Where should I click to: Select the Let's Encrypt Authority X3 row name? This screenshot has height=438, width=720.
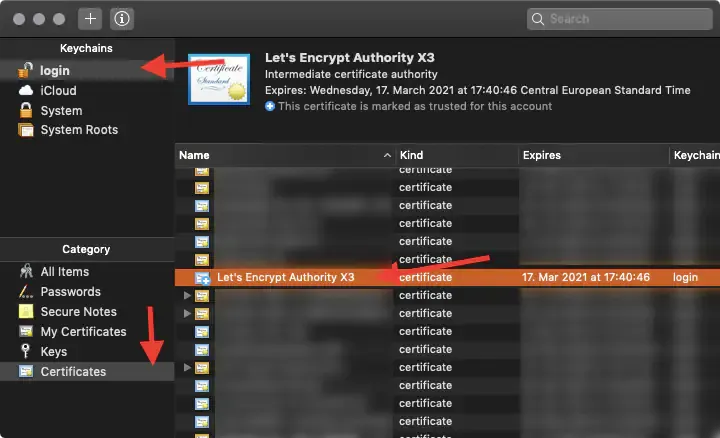286,277
